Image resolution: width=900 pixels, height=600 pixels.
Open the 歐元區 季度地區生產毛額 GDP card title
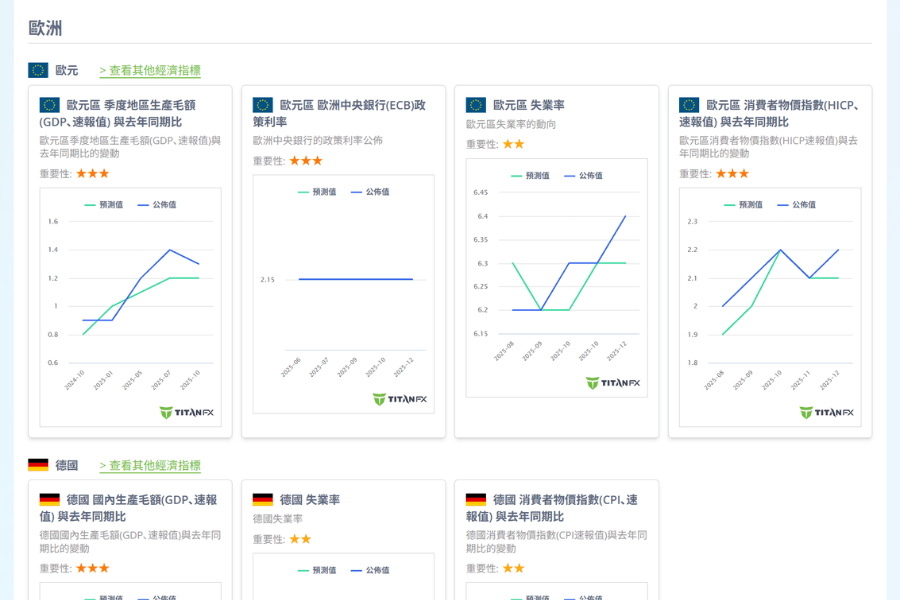[118, 113]
